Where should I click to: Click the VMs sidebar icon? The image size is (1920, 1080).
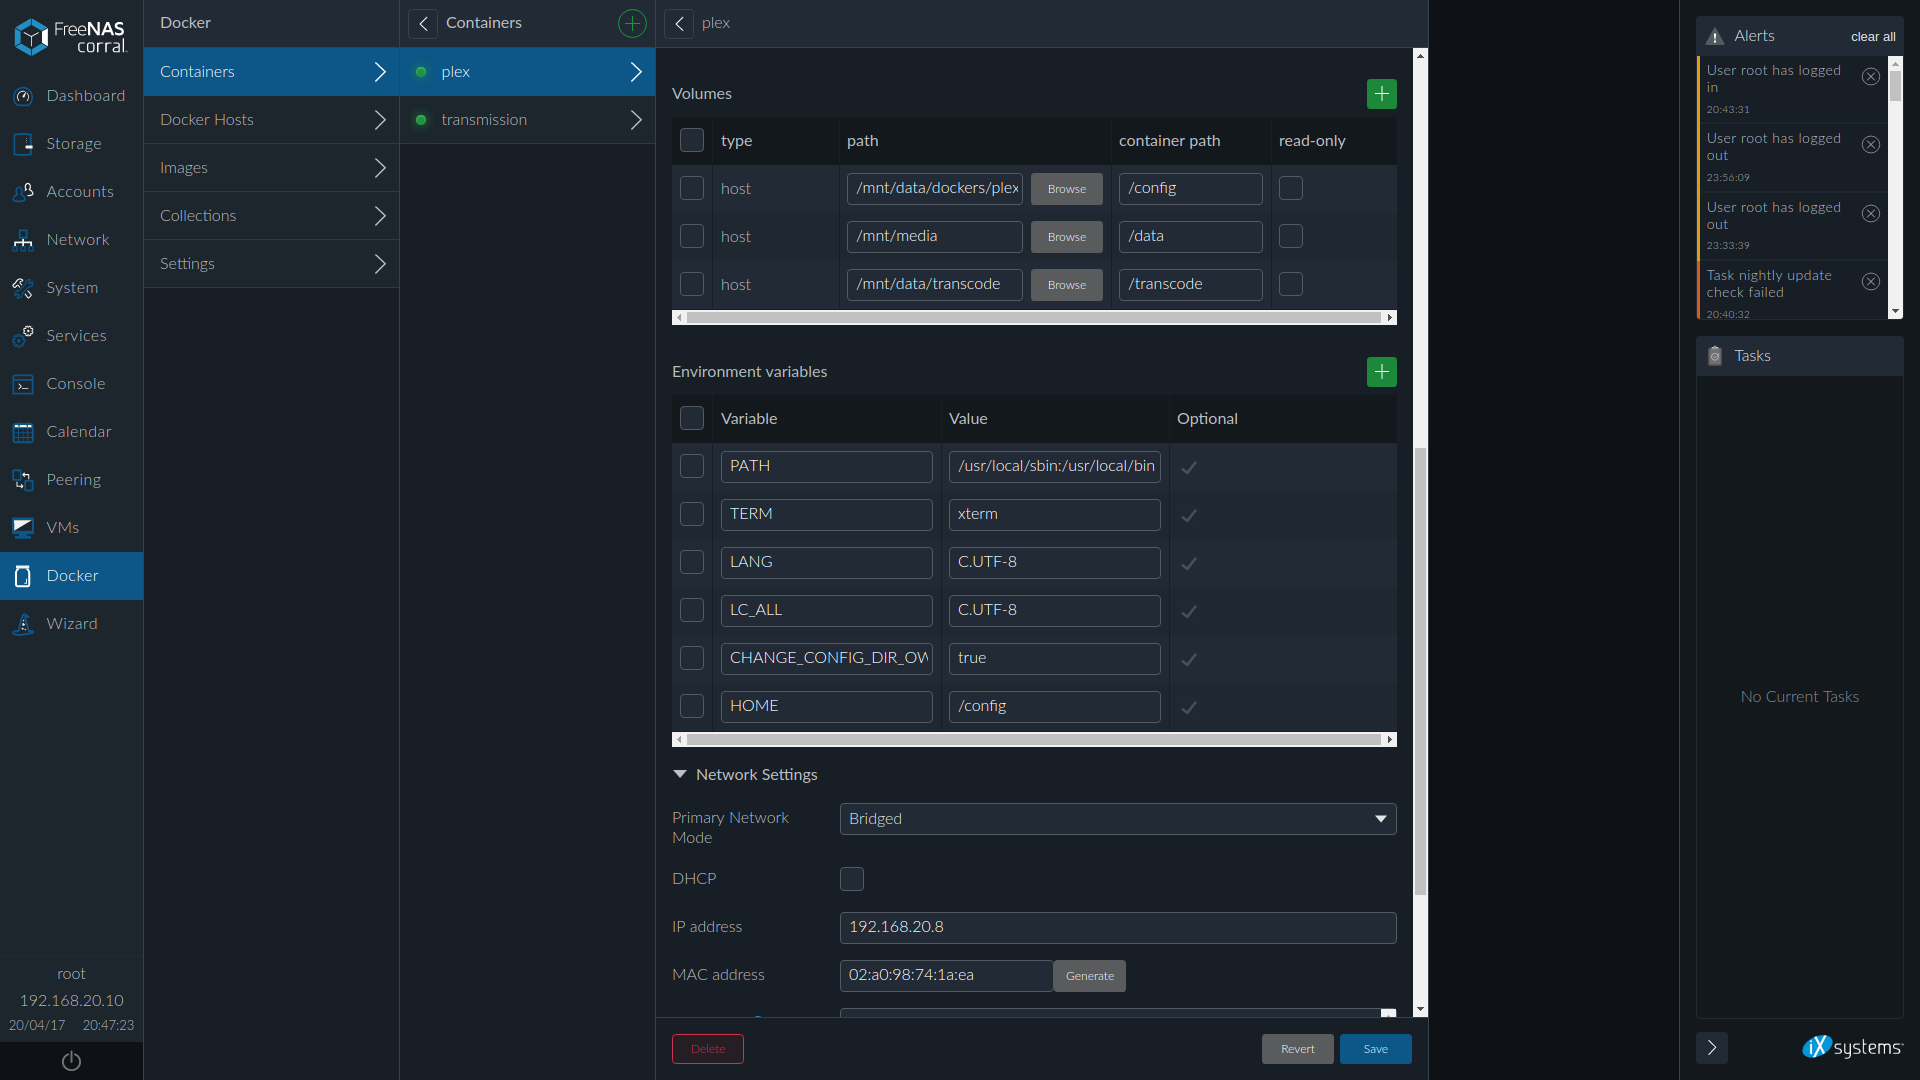23,528
